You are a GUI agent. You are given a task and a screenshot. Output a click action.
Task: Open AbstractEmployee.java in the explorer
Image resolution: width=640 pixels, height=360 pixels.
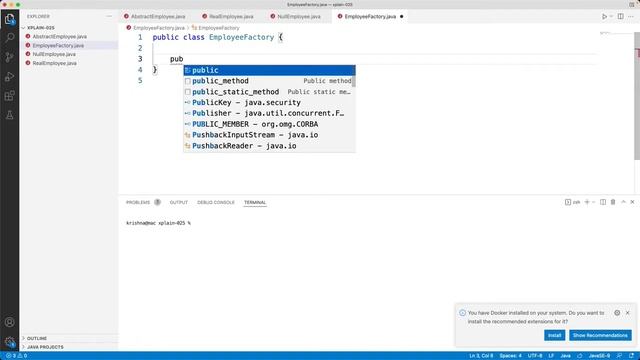(x=60, y=36)
